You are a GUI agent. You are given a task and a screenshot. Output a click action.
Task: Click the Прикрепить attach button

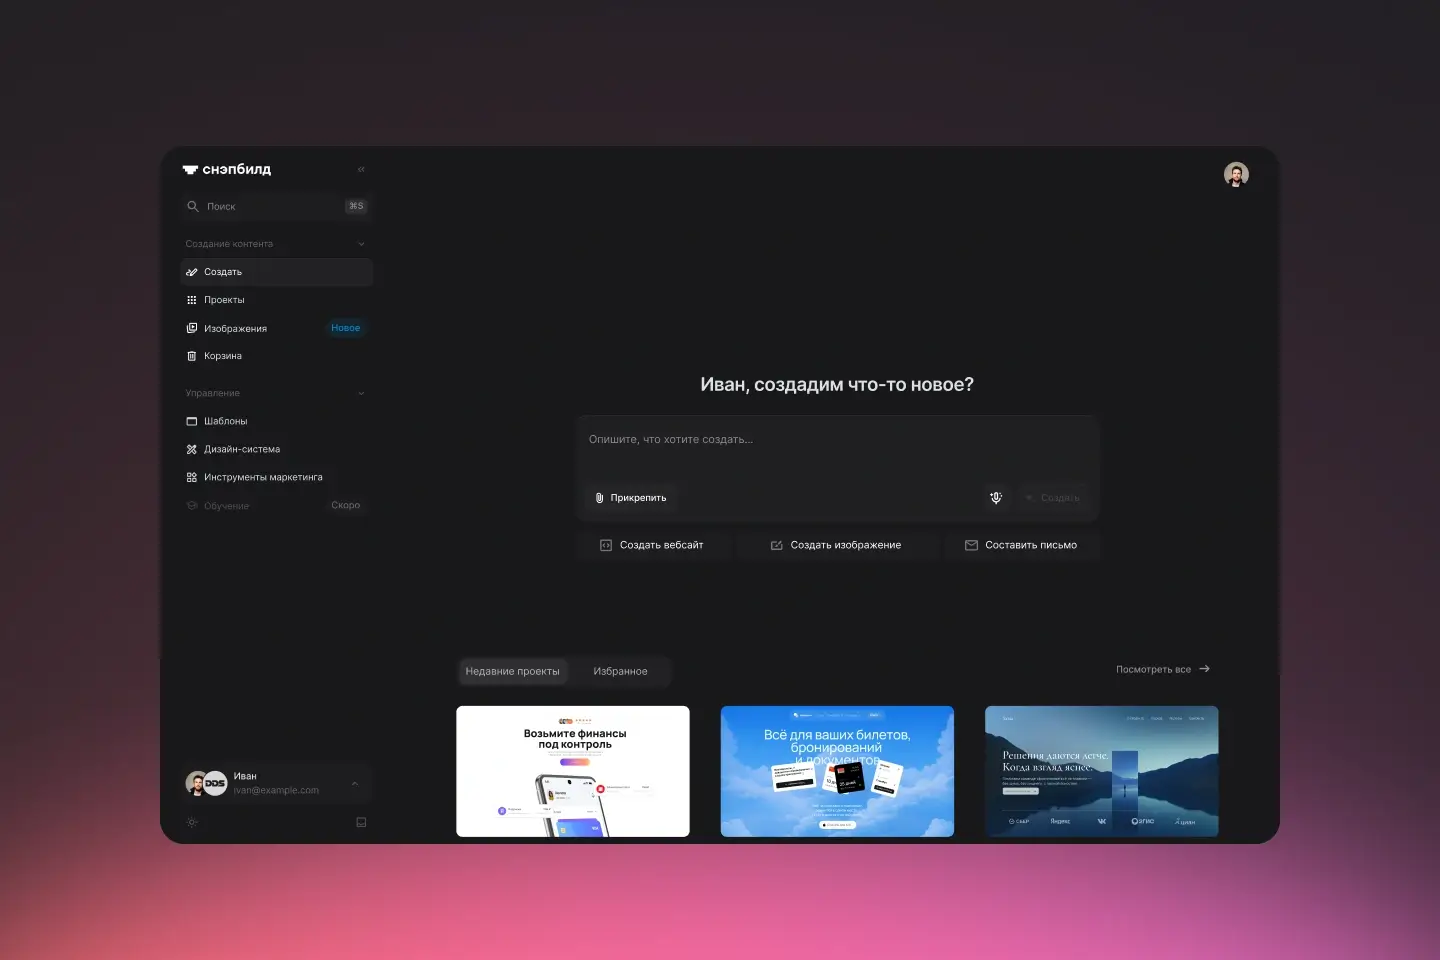(x=631, y=498)
